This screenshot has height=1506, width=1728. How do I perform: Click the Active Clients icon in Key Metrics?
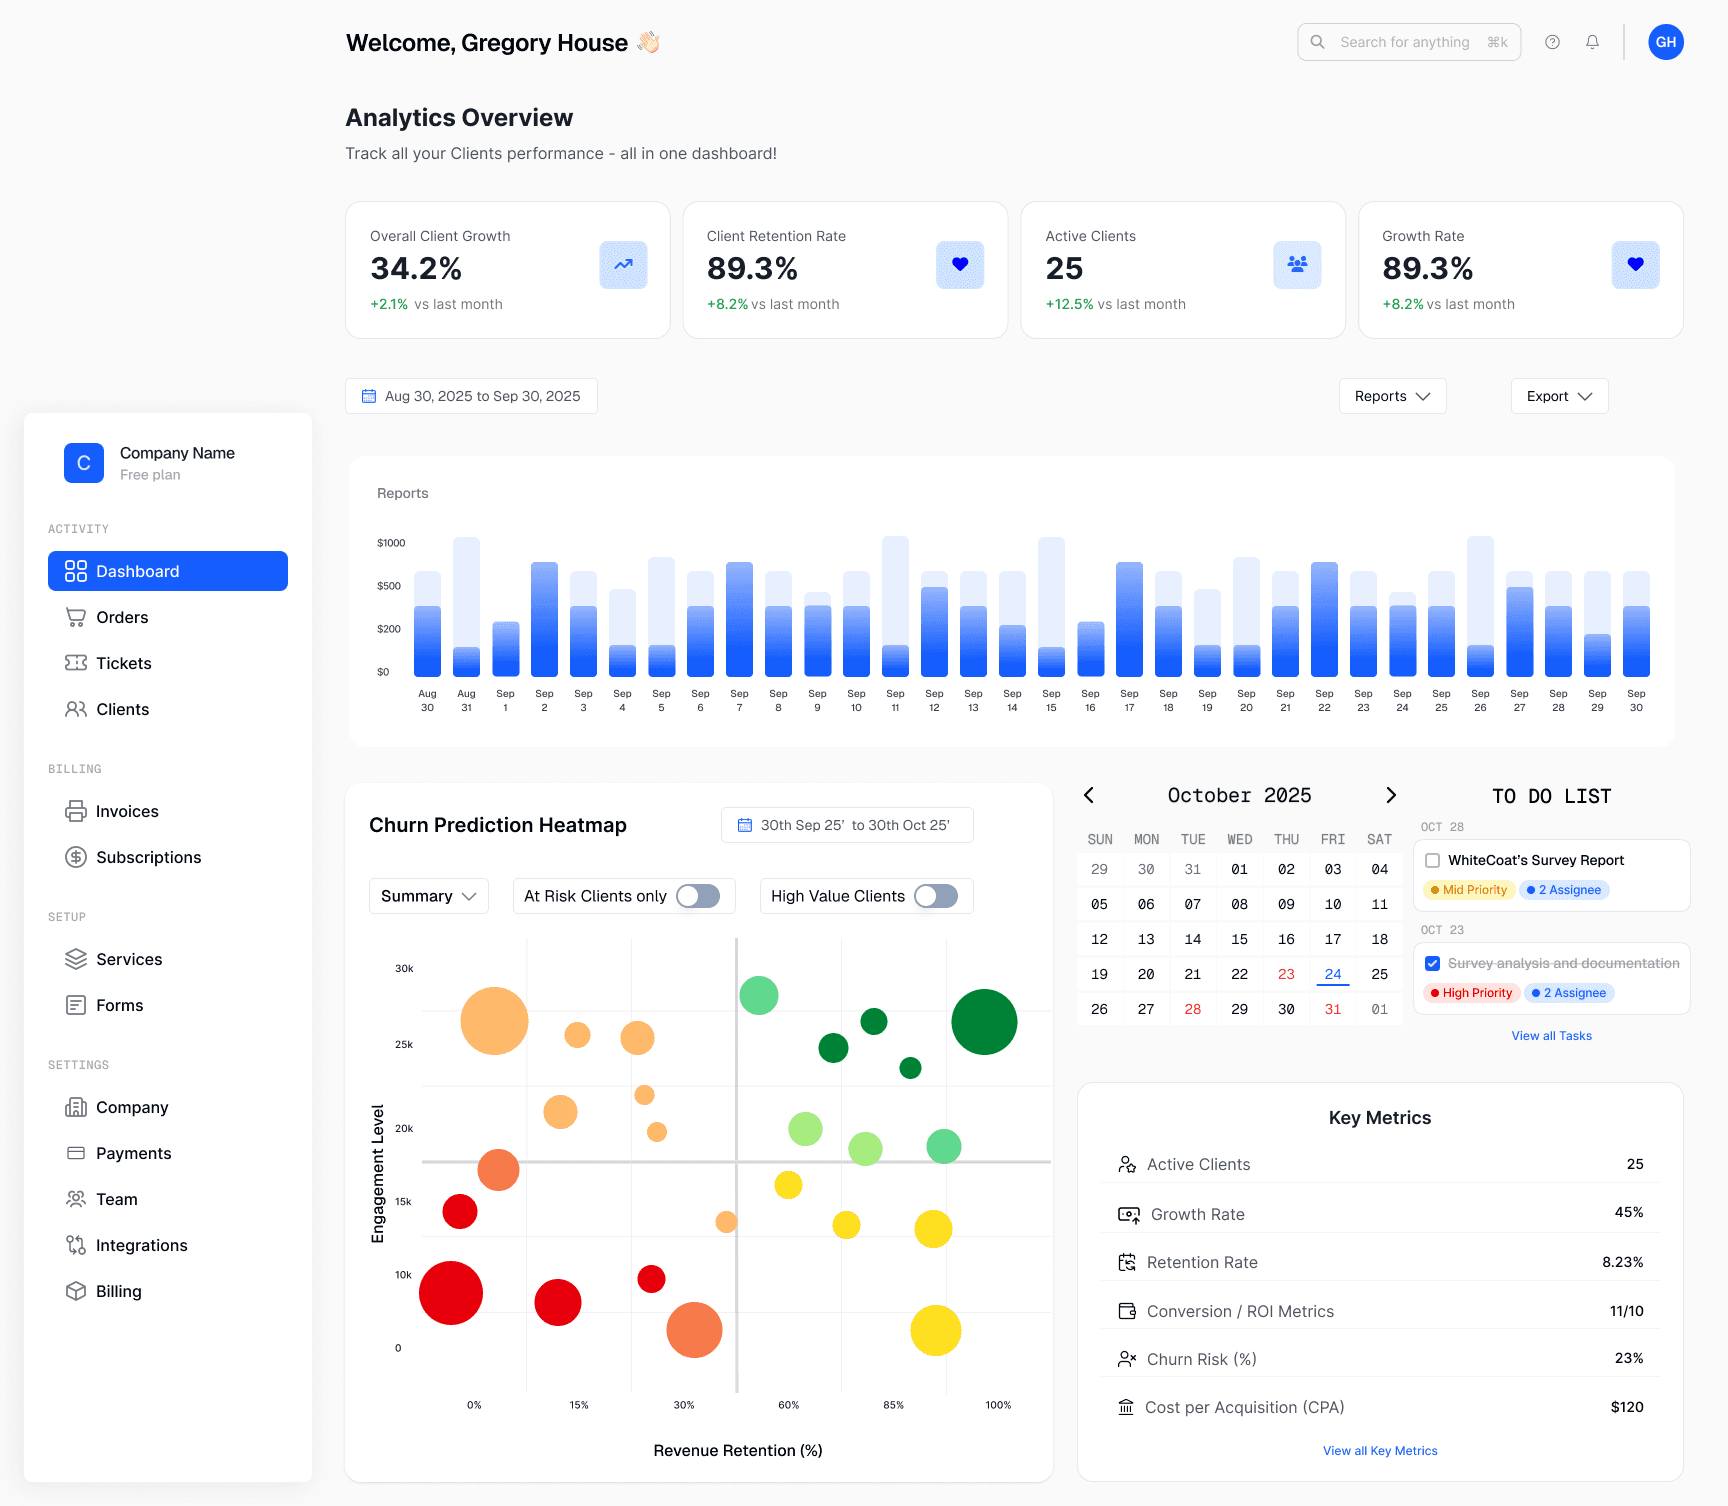point(1127,1164)
